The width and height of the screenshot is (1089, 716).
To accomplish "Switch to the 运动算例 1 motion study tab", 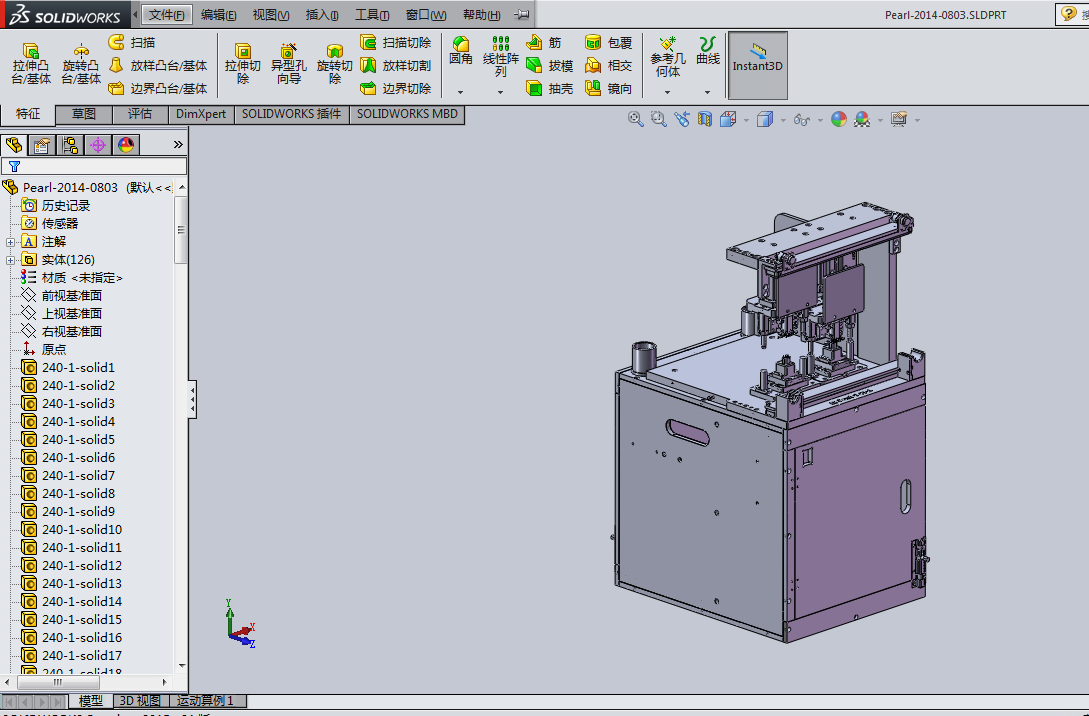I will click(x=206, y=701).
